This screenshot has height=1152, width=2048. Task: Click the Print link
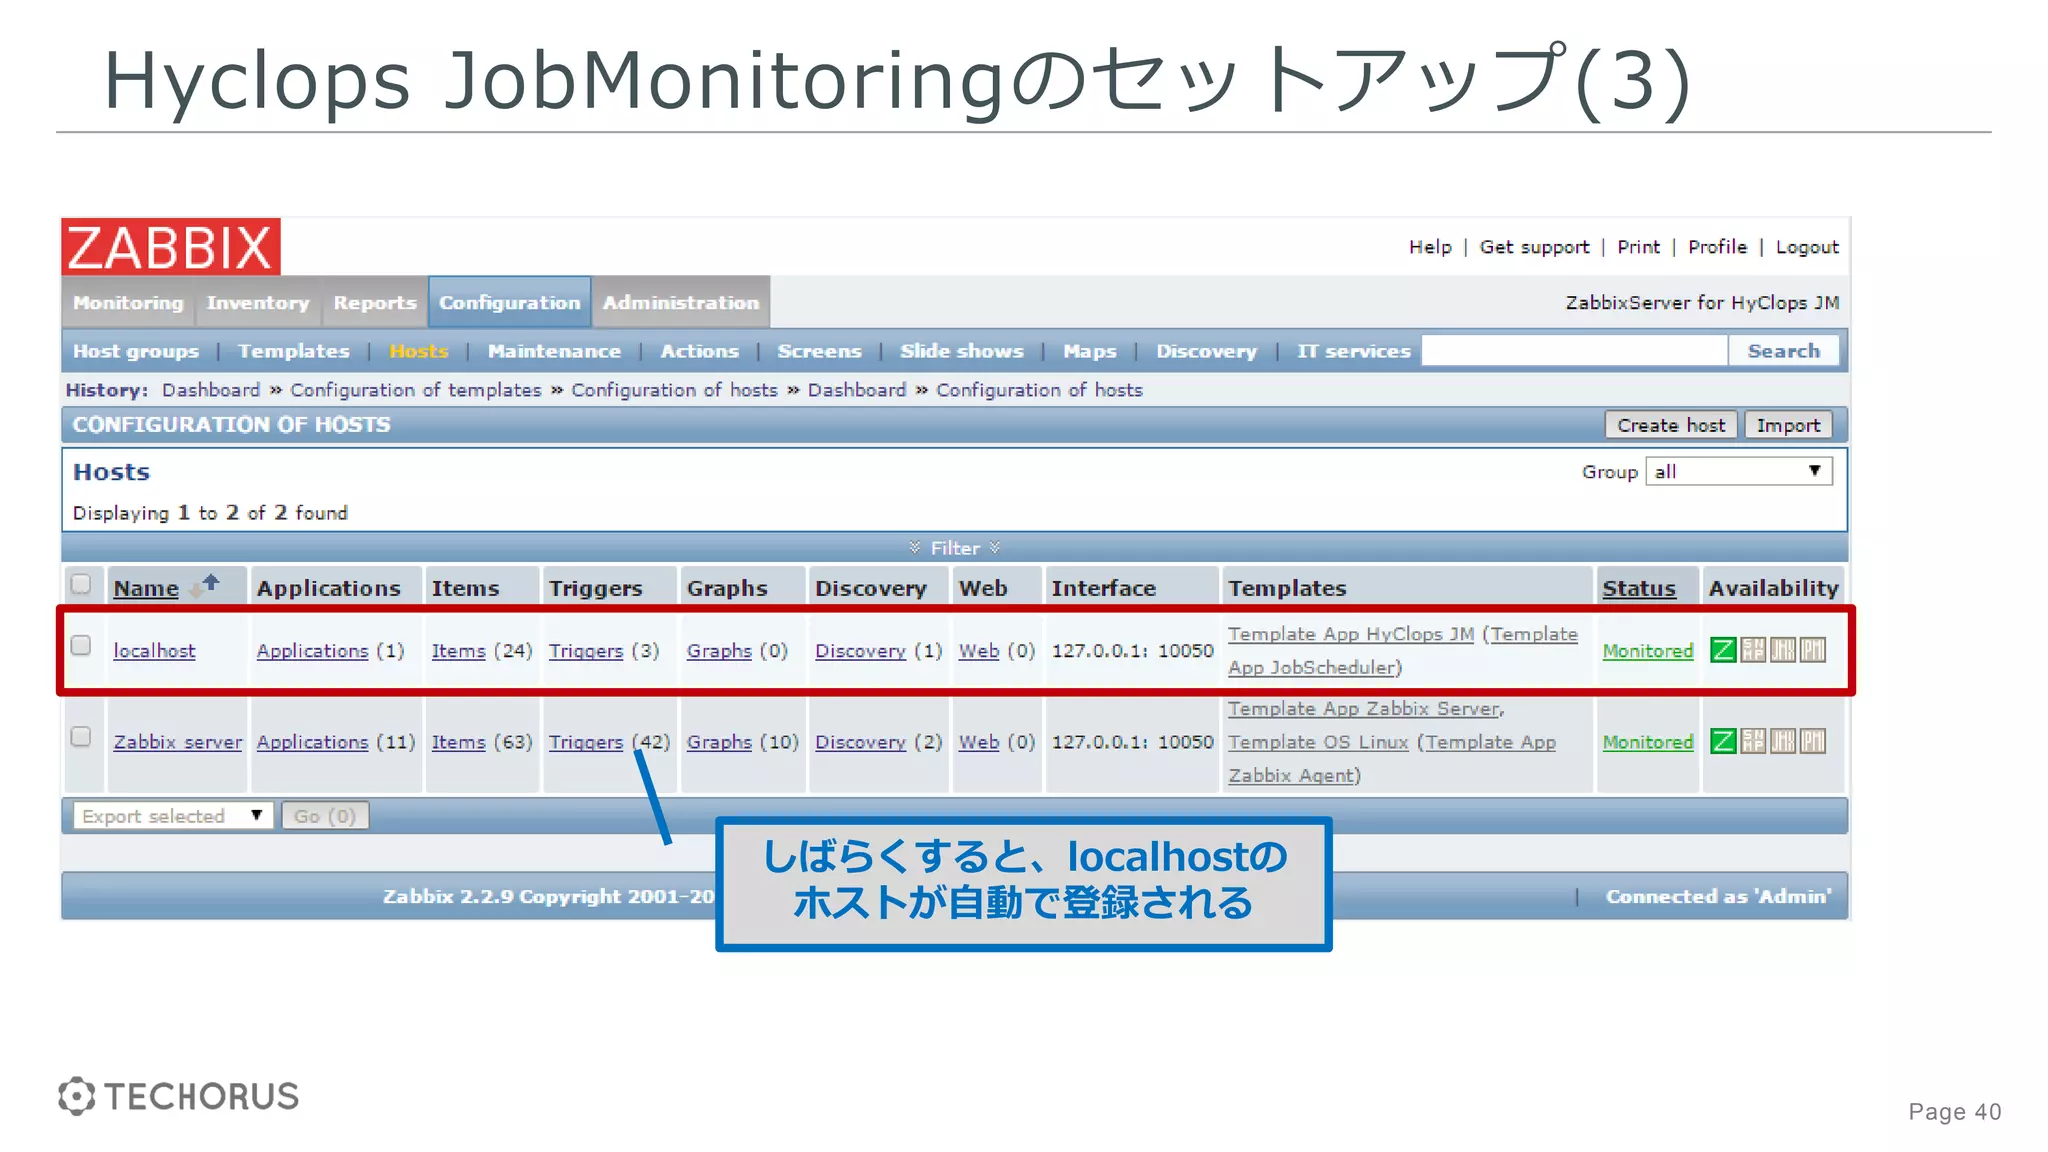point(1638,247)
